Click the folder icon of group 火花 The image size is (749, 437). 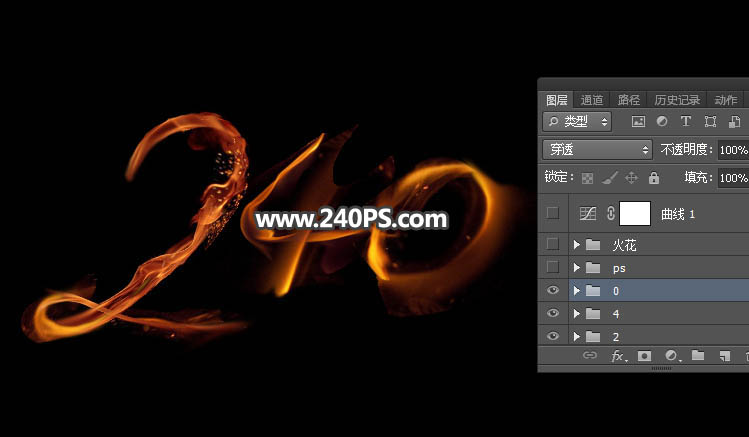tap(593, 245)
